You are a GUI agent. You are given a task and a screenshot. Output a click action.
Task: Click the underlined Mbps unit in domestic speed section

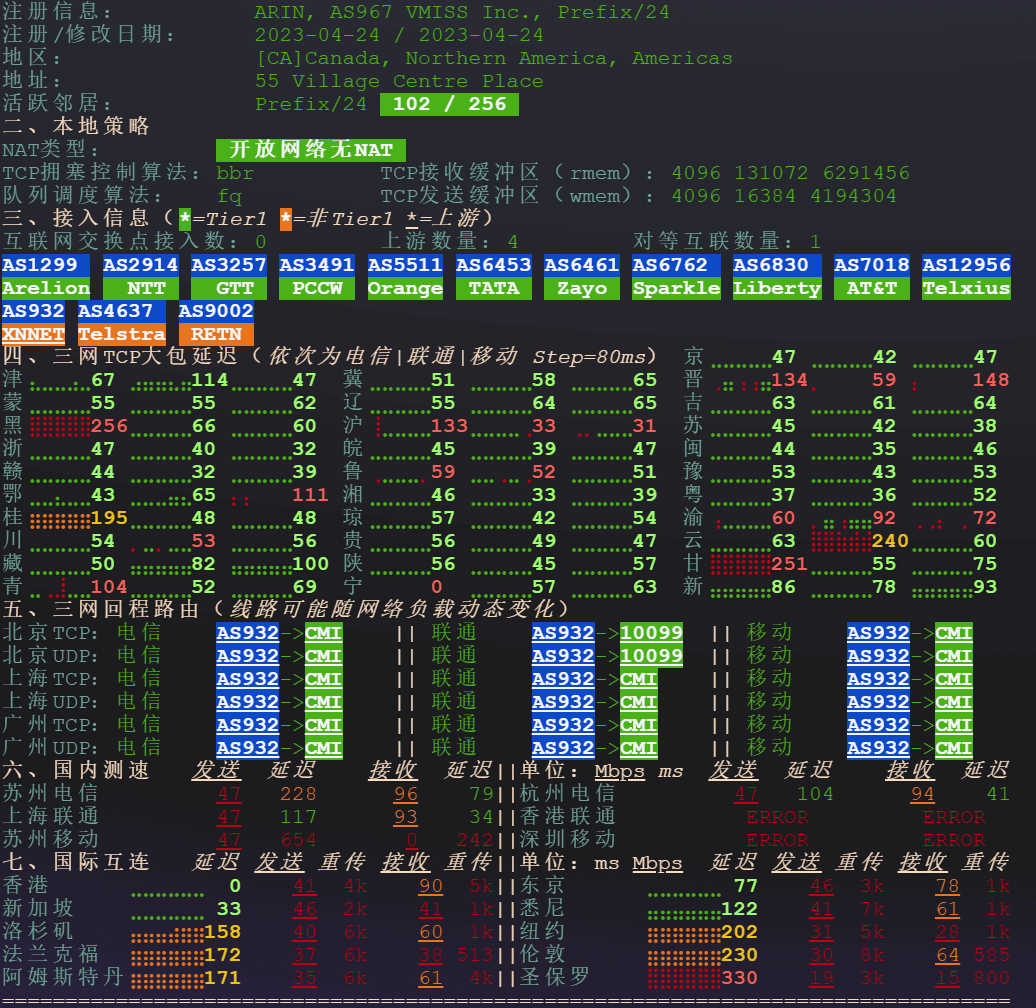point(620,771)
